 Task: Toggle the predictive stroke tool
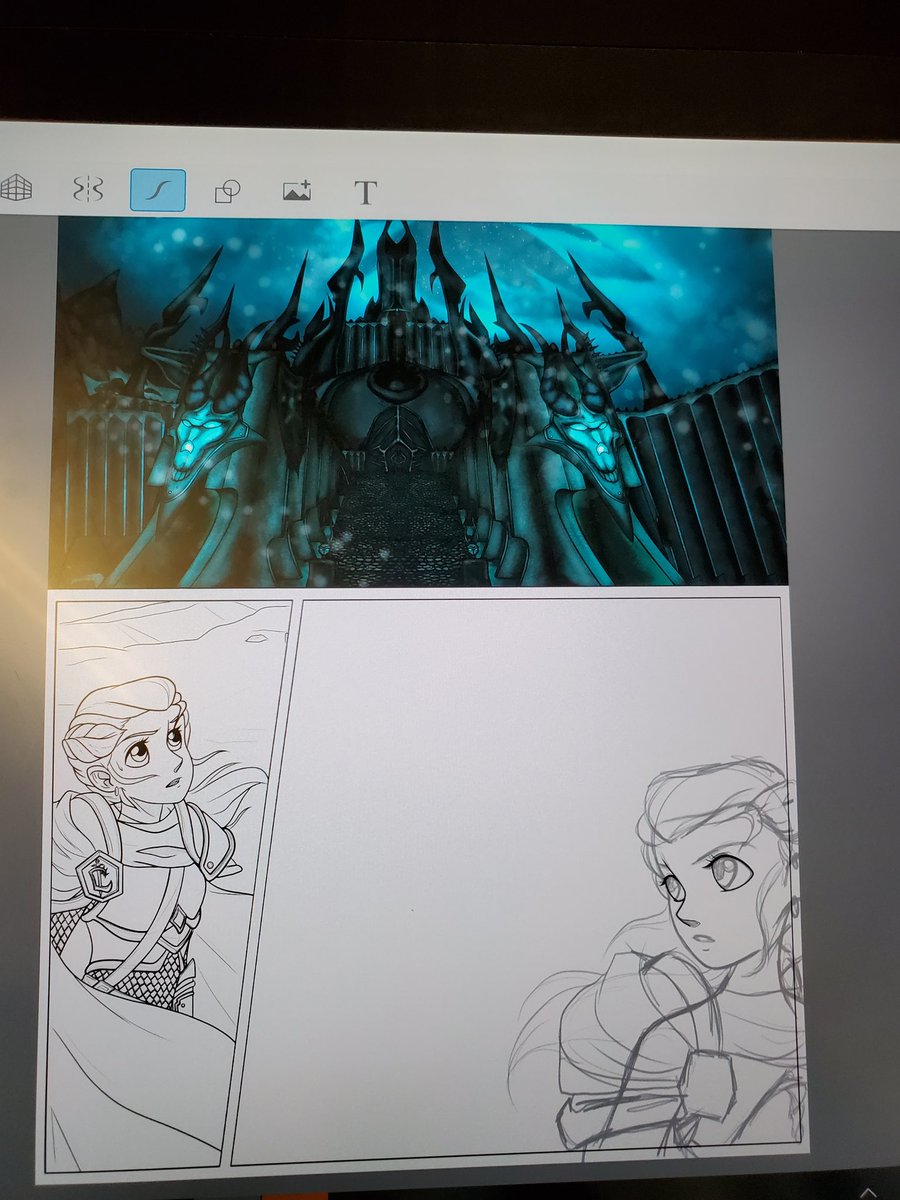[x=158, y=189]
